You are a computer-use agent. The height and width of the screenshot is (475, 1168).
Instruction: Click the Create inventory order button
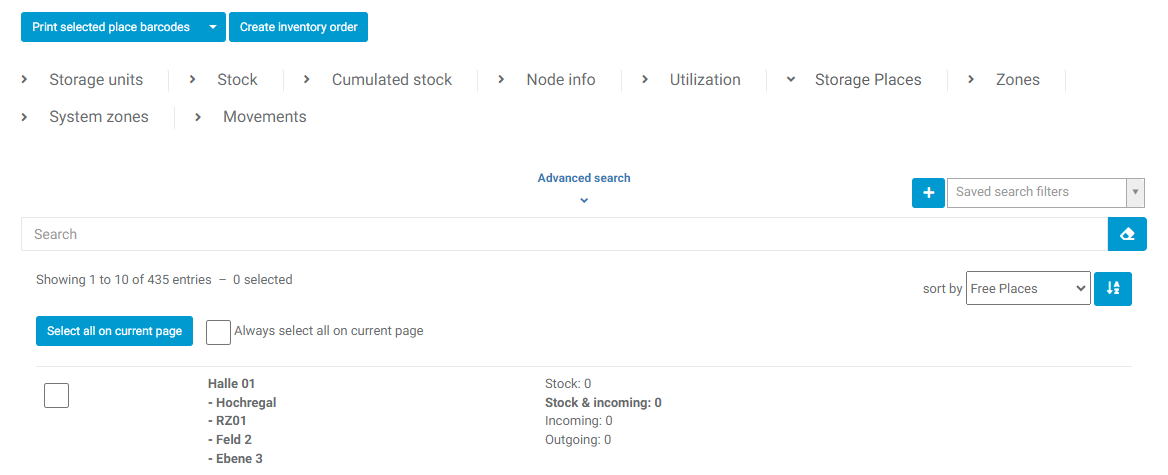pos(298,27)
